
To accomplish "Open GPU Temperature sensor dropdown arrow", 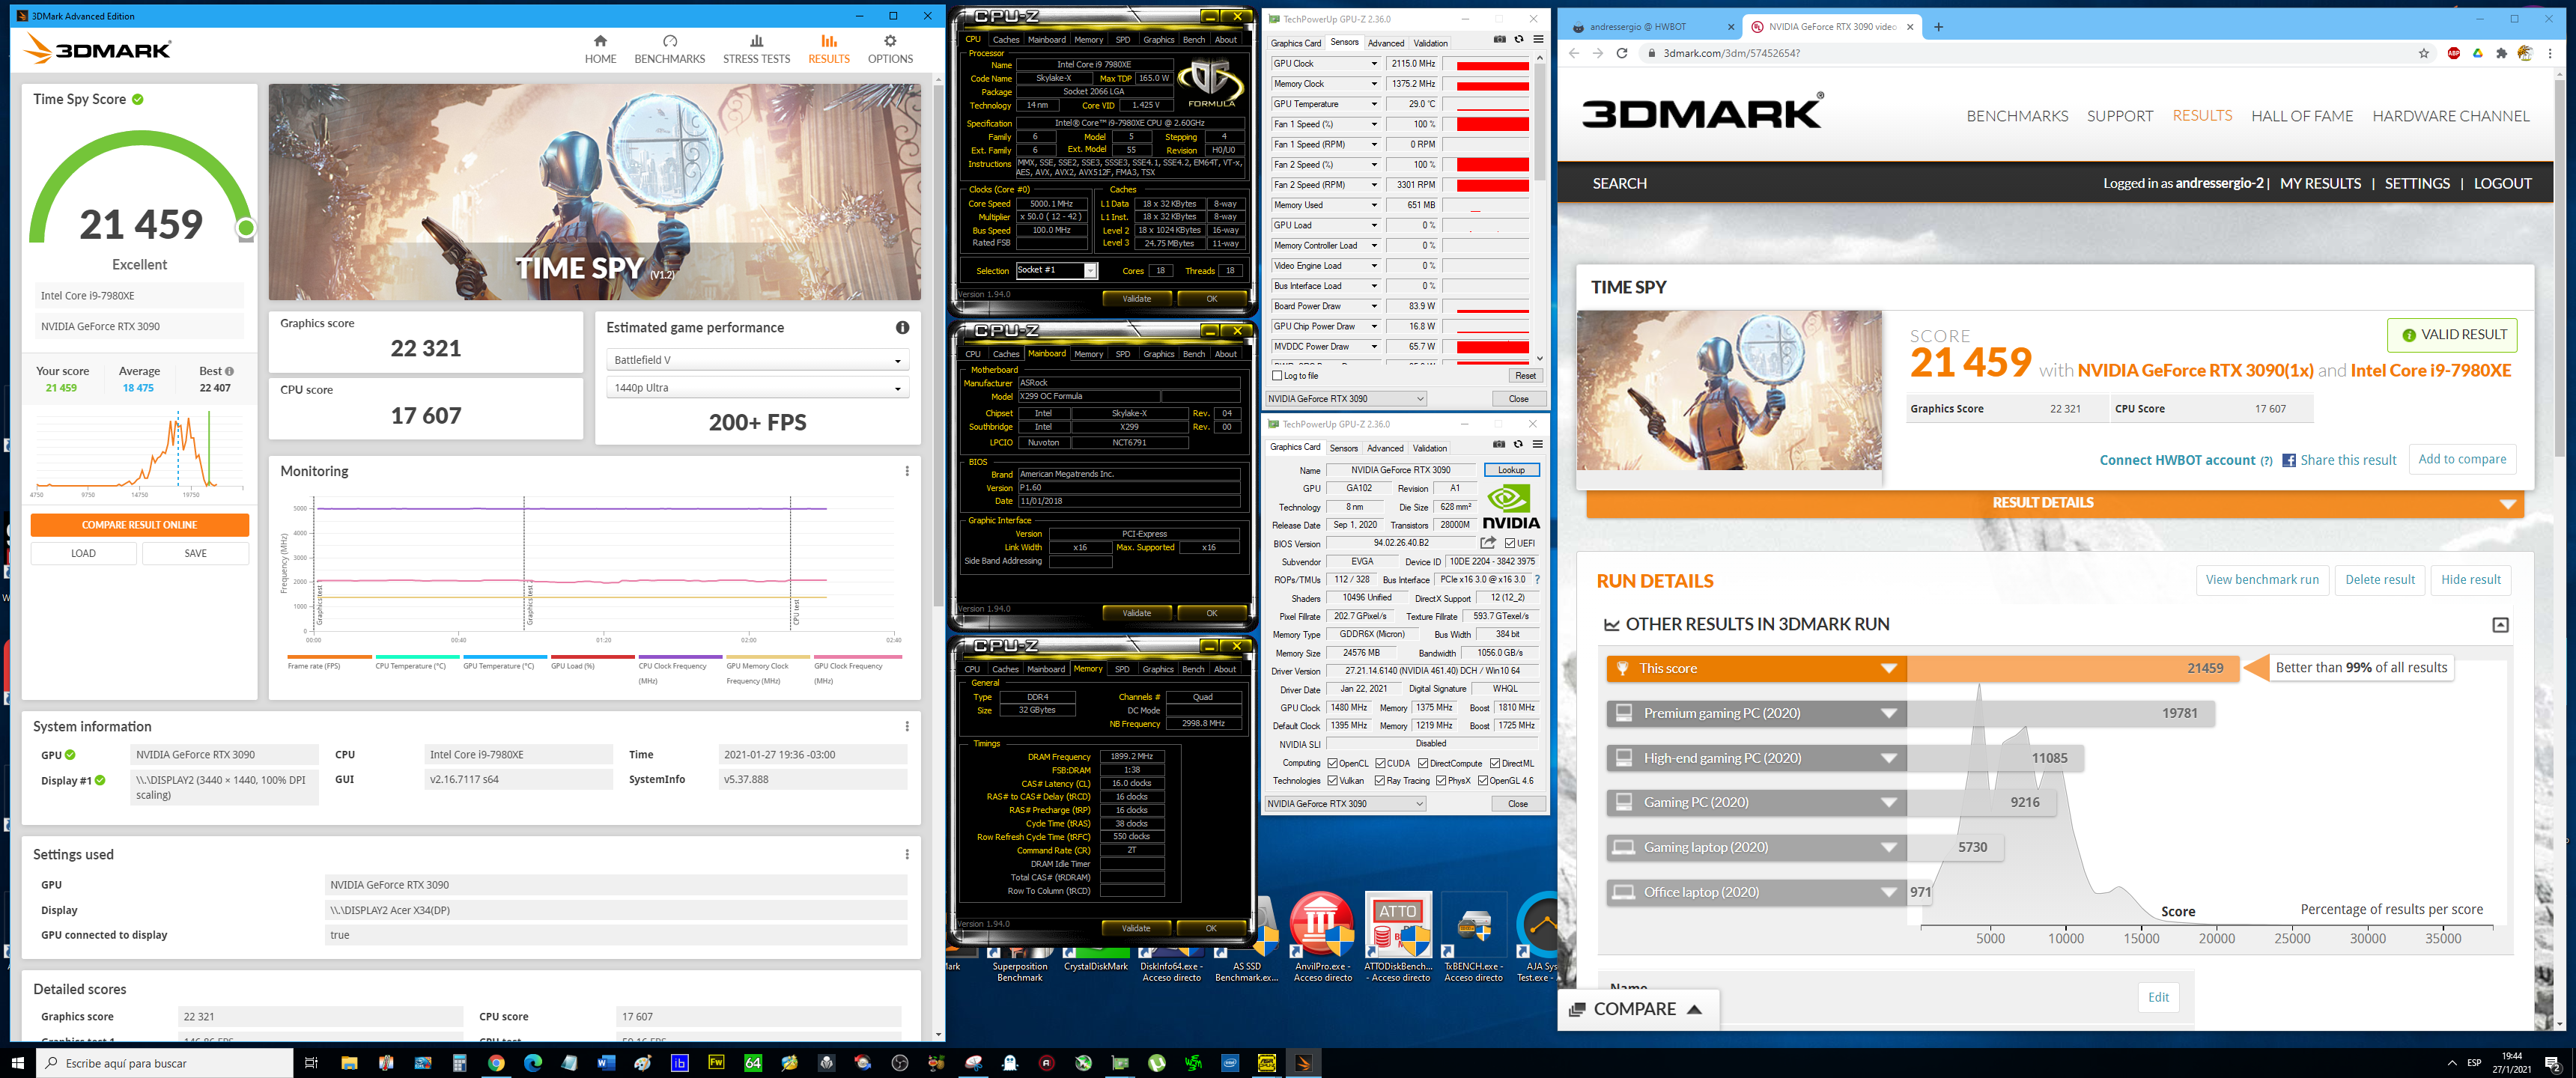I will click(x=1374, y=104).
